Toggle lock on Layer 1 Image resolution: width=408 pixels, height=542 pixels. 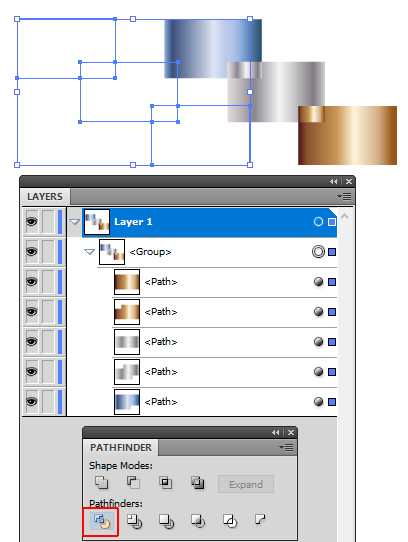(x=48, y=222)
